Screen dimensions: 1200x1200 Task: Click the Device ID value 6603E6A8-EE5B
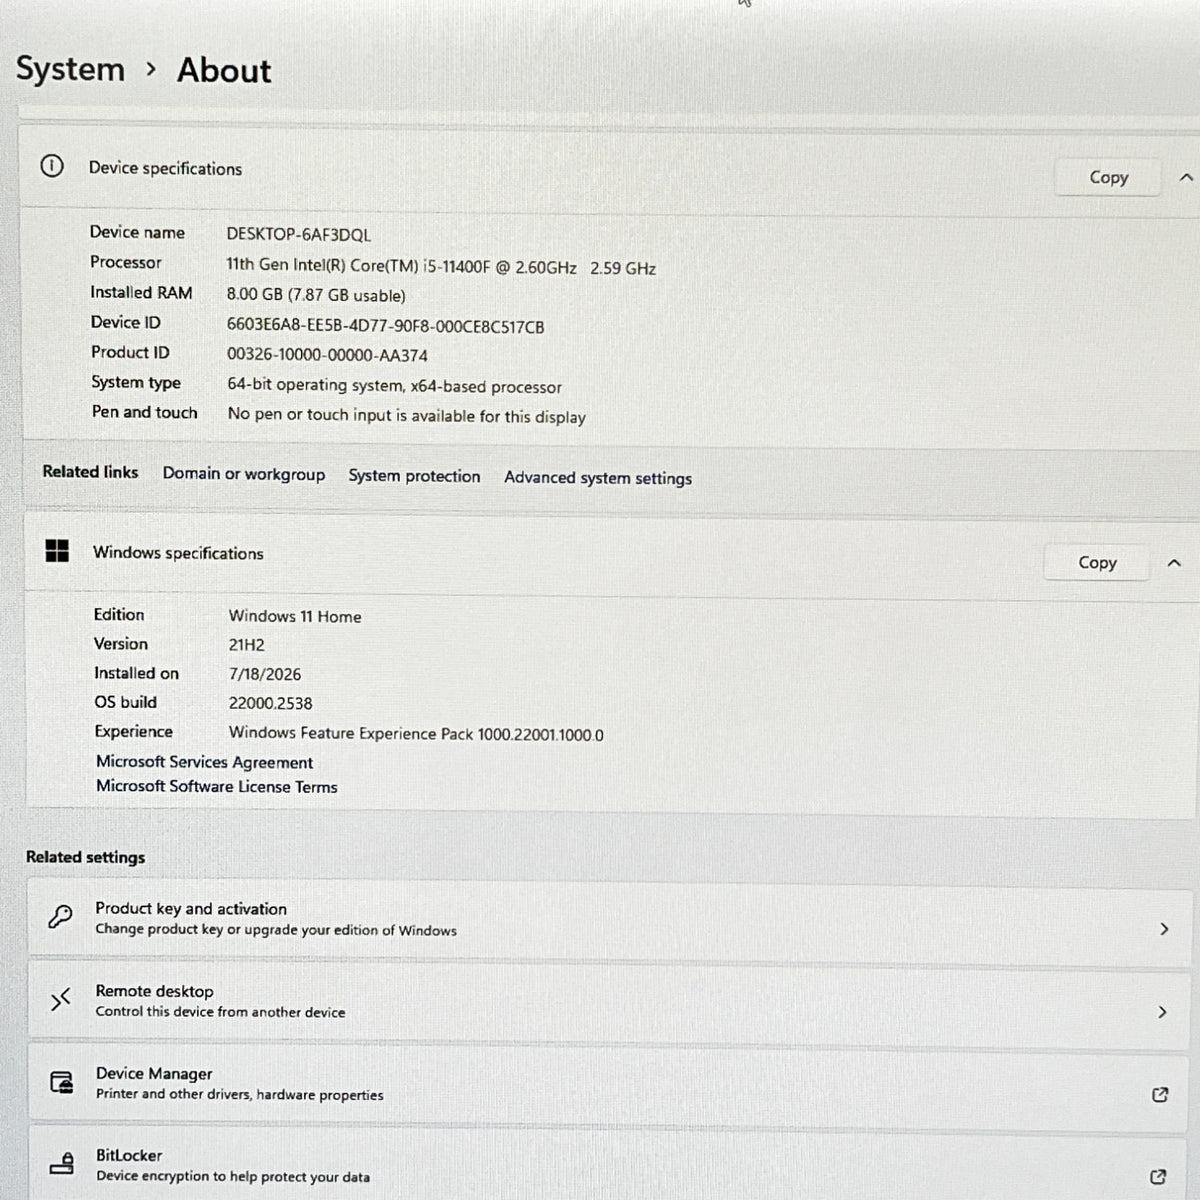pyautogui.click(x=385, y=326)
